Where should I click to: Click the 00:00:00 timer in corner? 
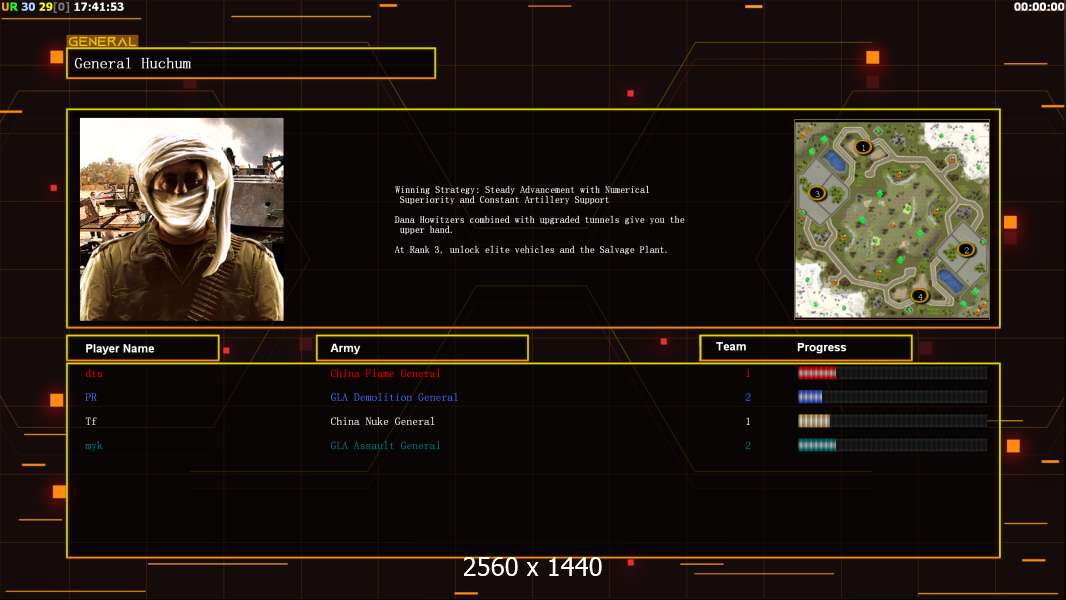tap(1038, 7)
